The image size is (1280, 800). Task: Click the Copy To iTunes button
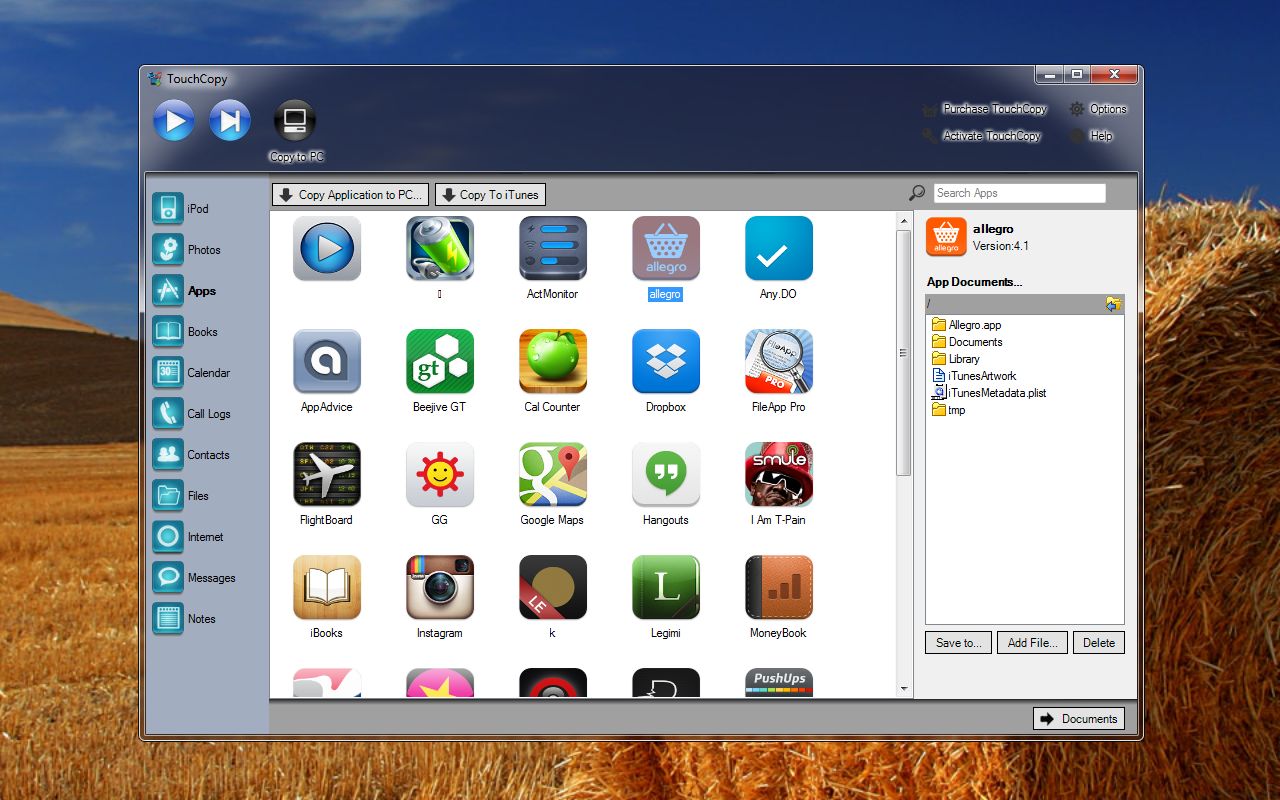(x=490, y=195)
